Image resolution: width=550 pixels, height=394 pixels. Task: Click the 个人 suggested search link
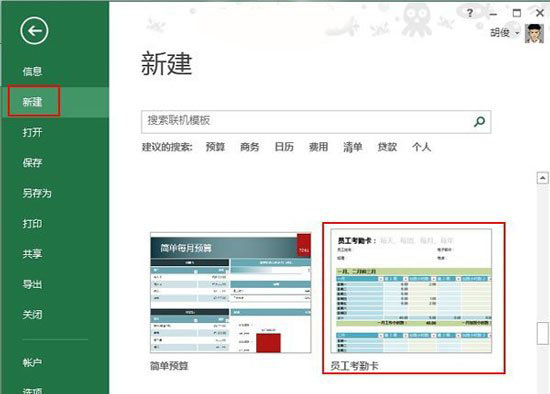tap(421, 147)
